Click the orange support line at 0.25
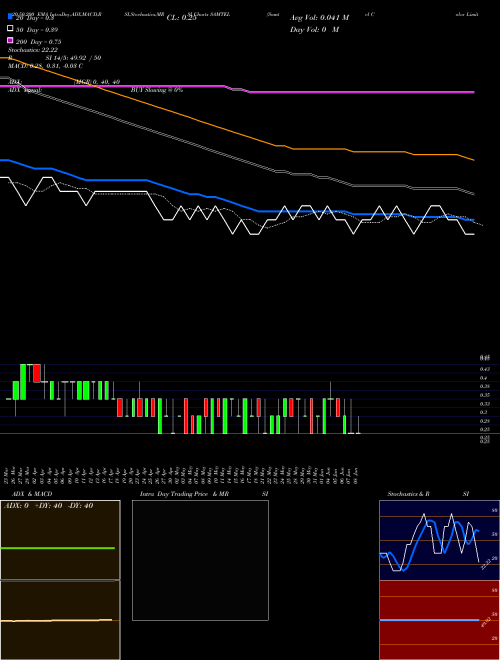 tap(250, 434)
